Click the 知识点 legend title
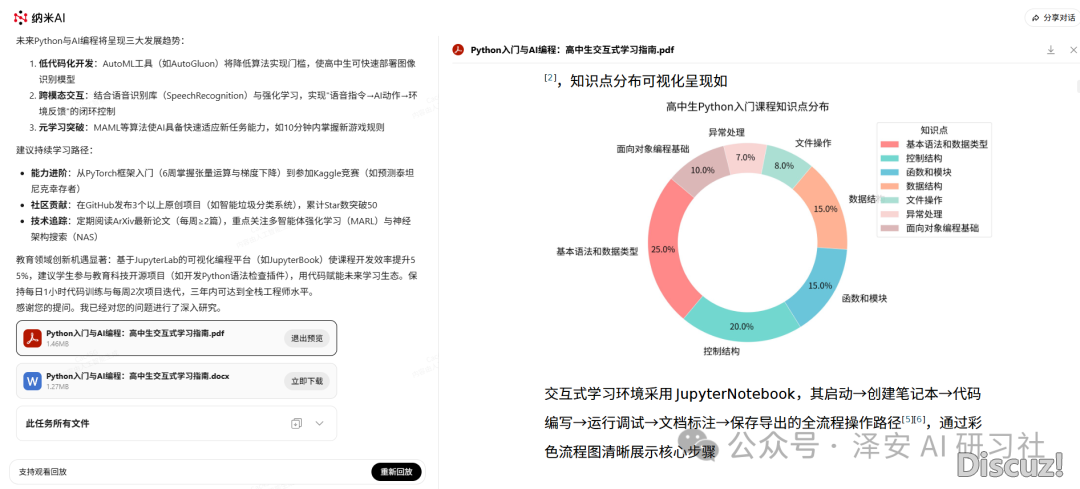 (934, 130)
